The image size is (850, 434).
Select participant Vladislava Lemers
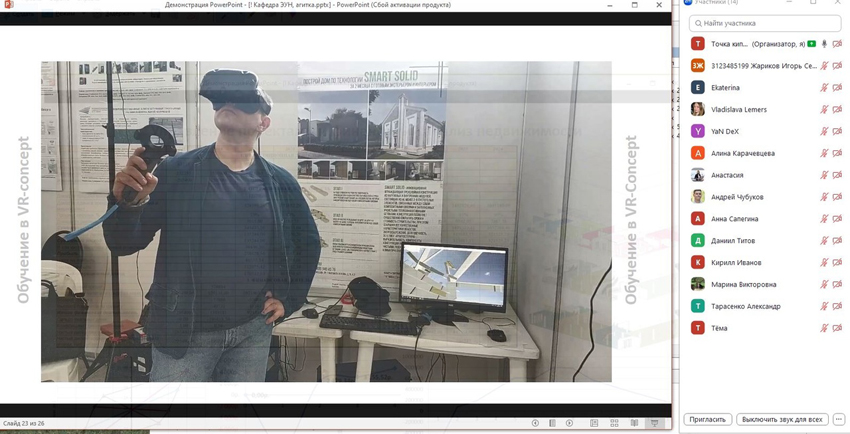click(765, 109)
